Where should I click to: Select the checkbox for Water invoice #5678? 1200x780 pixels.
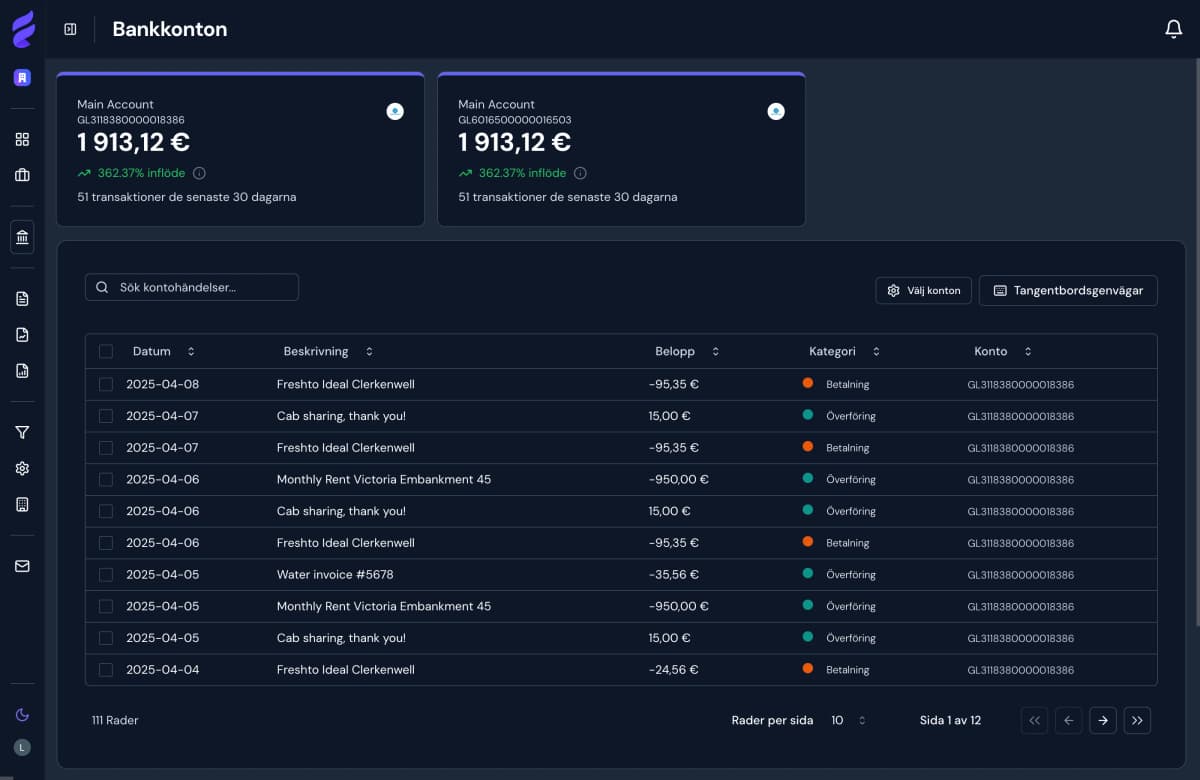[x=106, y=574]
